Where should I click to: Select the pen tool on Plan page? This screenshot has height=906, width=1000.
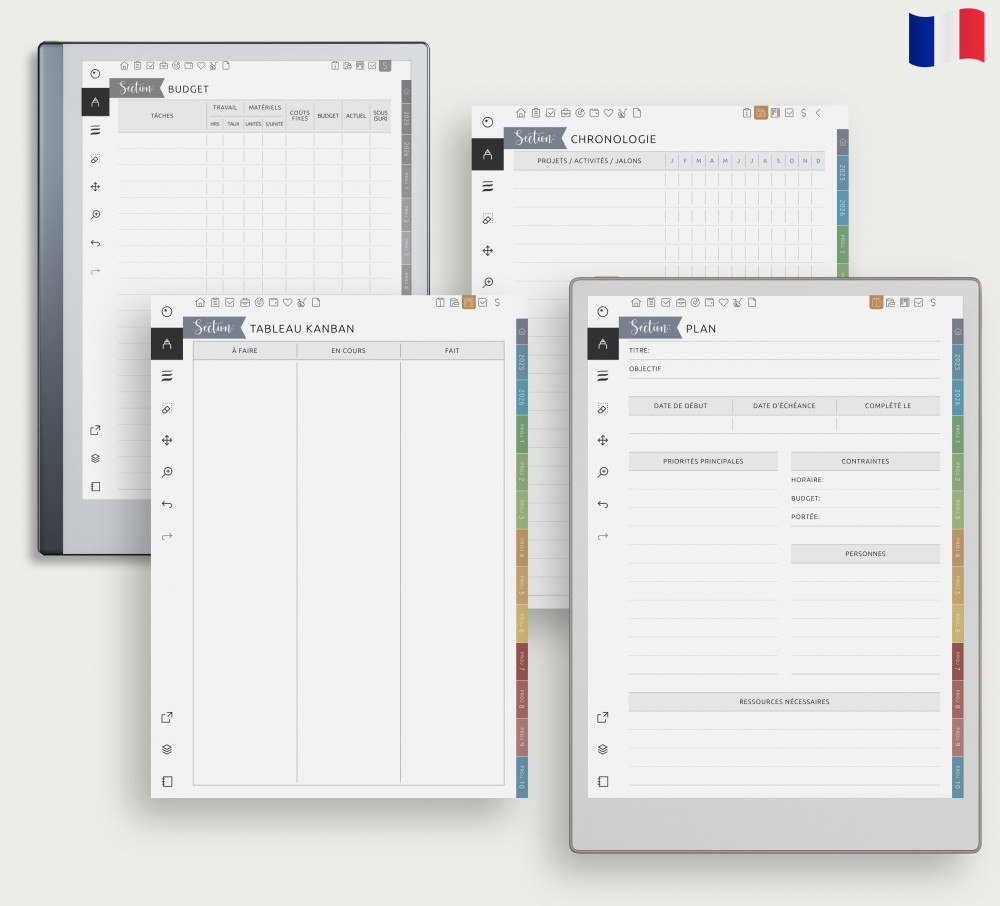pos(602,344)
